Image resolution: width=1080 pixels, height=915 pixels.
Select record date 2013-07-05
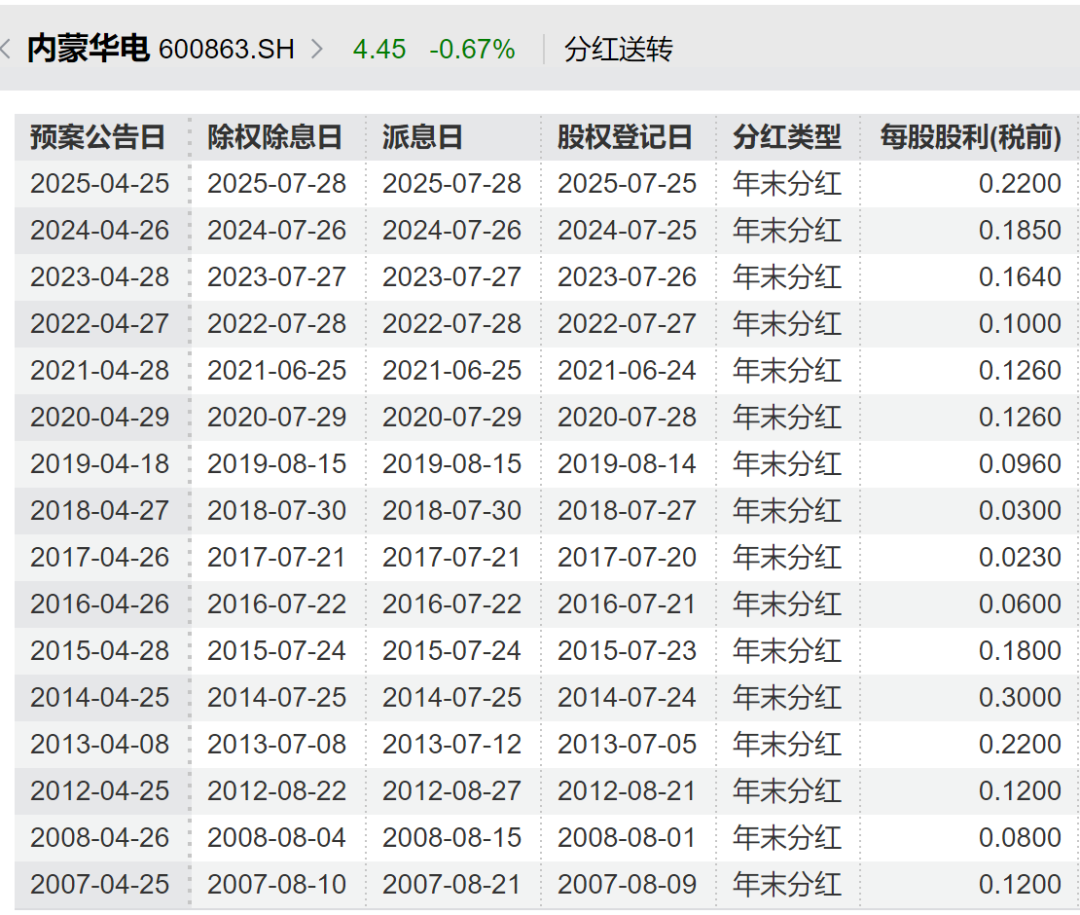(x=627, y=745)
